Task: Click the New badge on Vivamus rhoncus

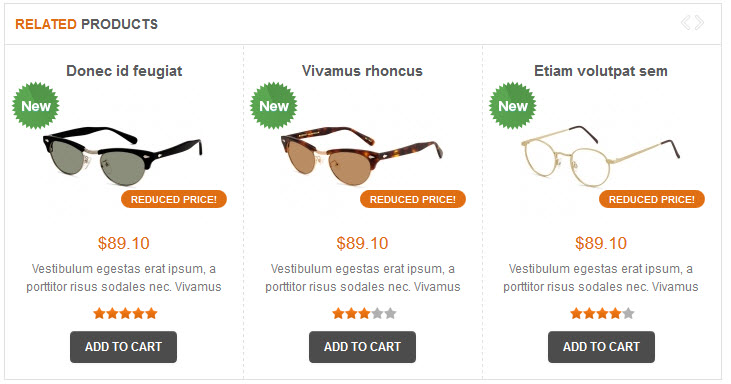Action: (x=274, y=106)
